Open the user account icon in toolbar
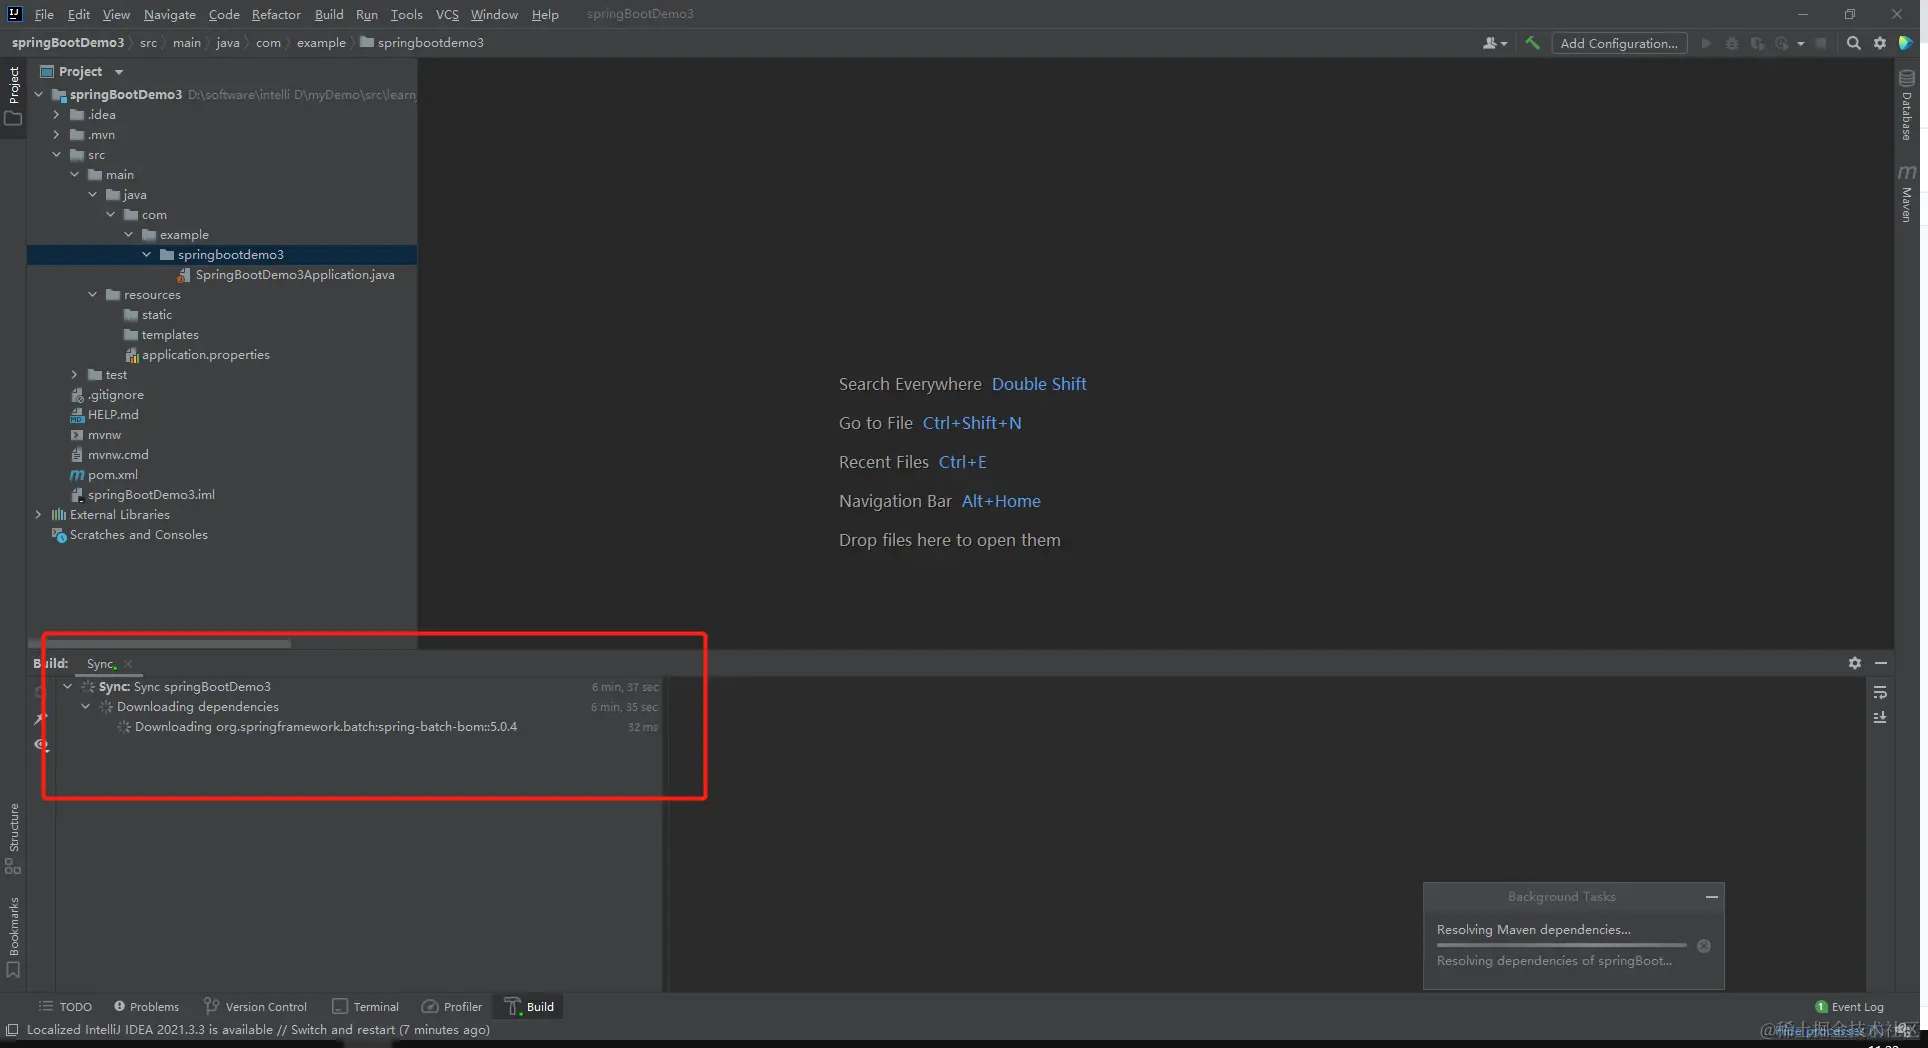Viewport: 1928px width, 1048px height. (1495, 43)
